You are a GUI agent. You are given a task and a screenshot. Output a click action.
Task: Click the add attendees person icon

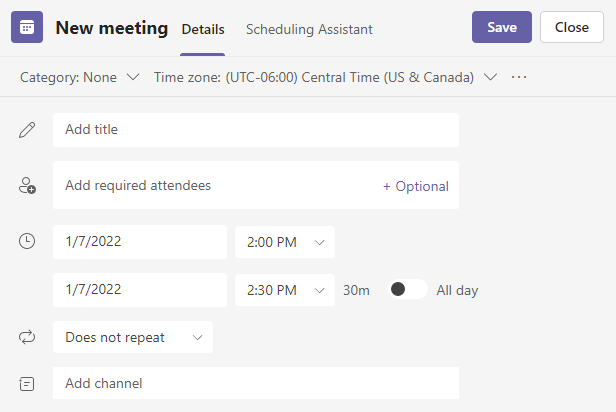(27, 186)
